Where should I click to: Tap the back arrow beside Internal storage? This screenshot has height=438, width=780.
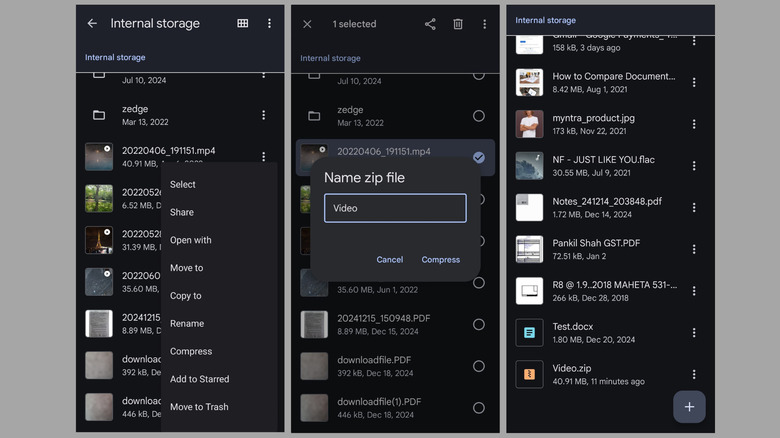pyautogui.click(x=92, y=23)
